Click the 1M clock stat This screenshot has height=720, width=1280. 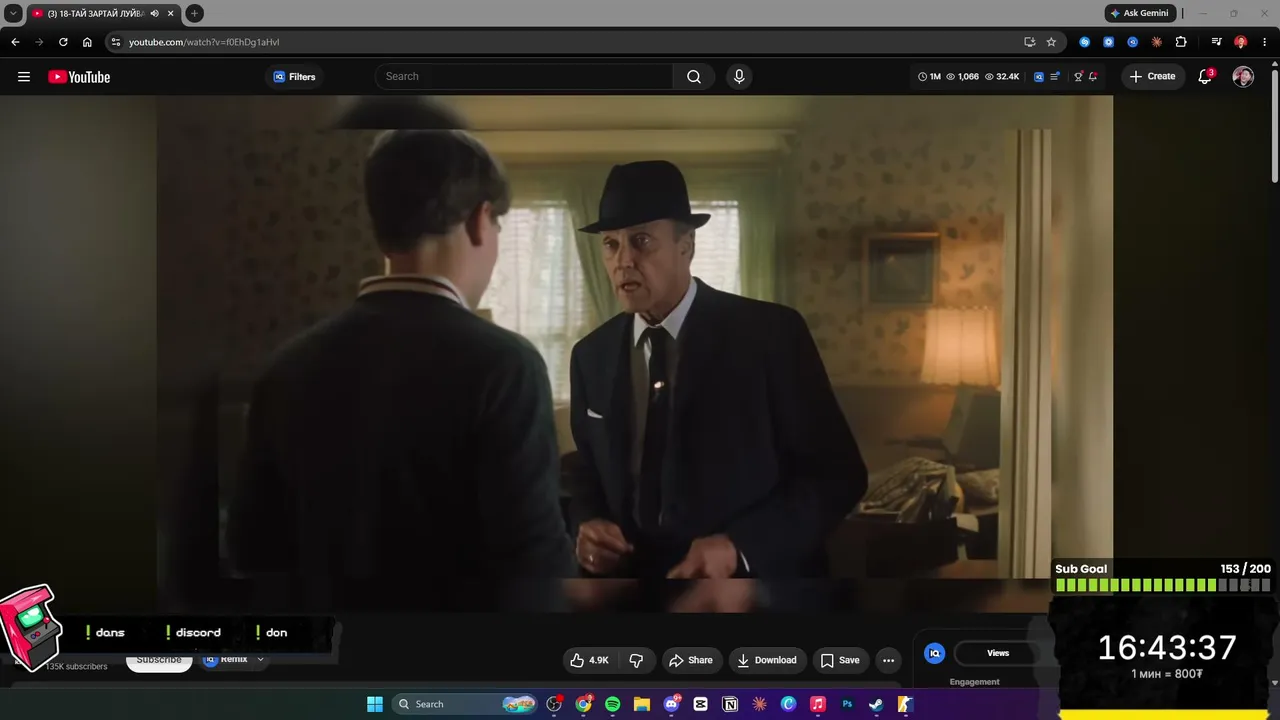click(930, 77)
